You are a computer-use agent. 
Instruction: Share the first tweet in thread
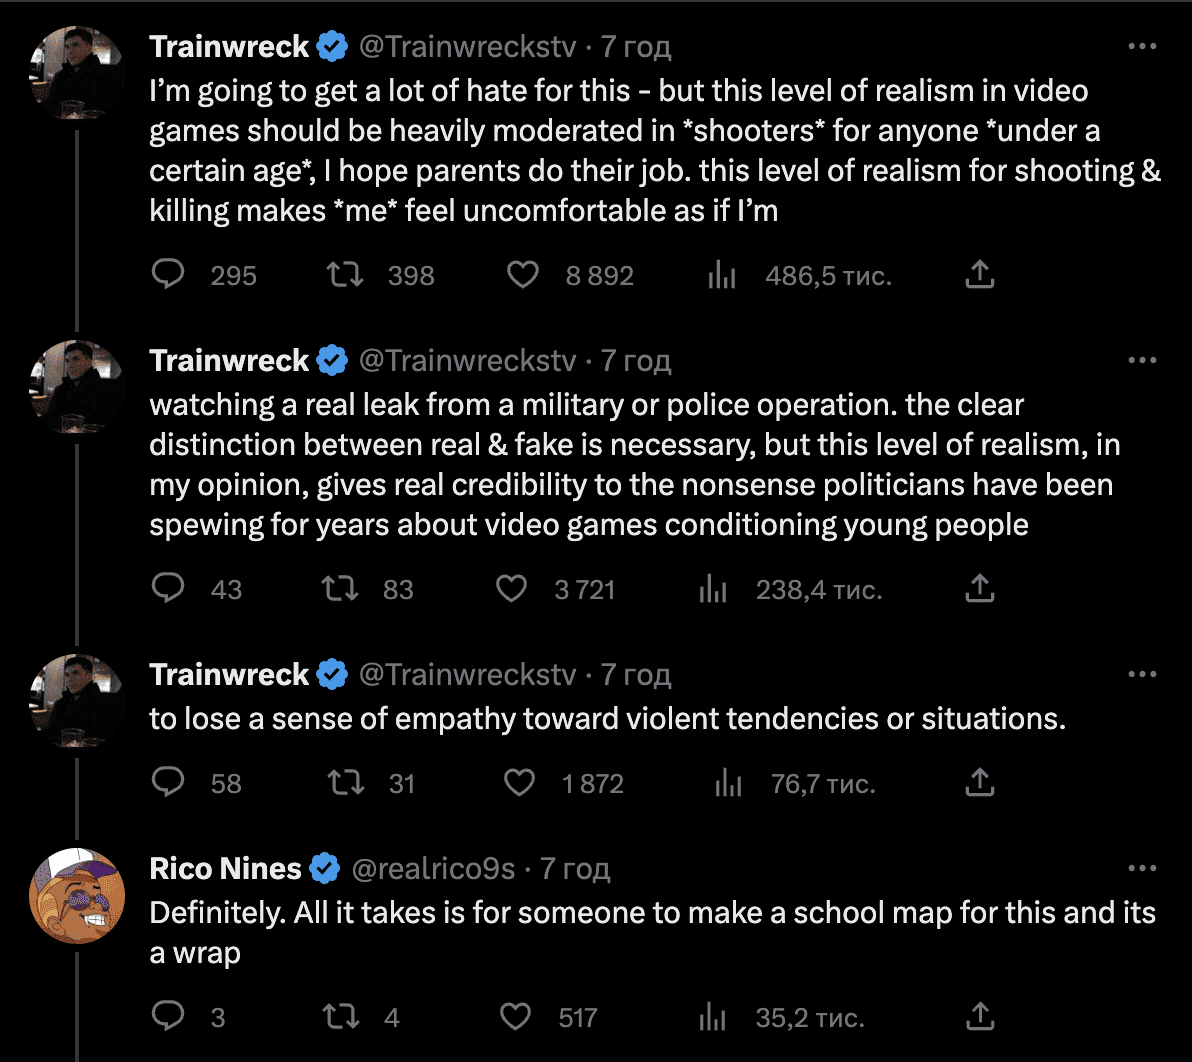[980, 274]
